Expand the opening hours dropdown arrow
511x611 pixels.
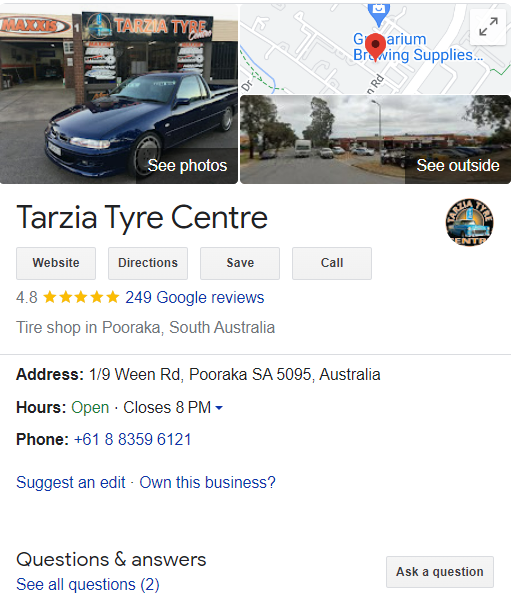pyautogui.click(x=219, y=408)
